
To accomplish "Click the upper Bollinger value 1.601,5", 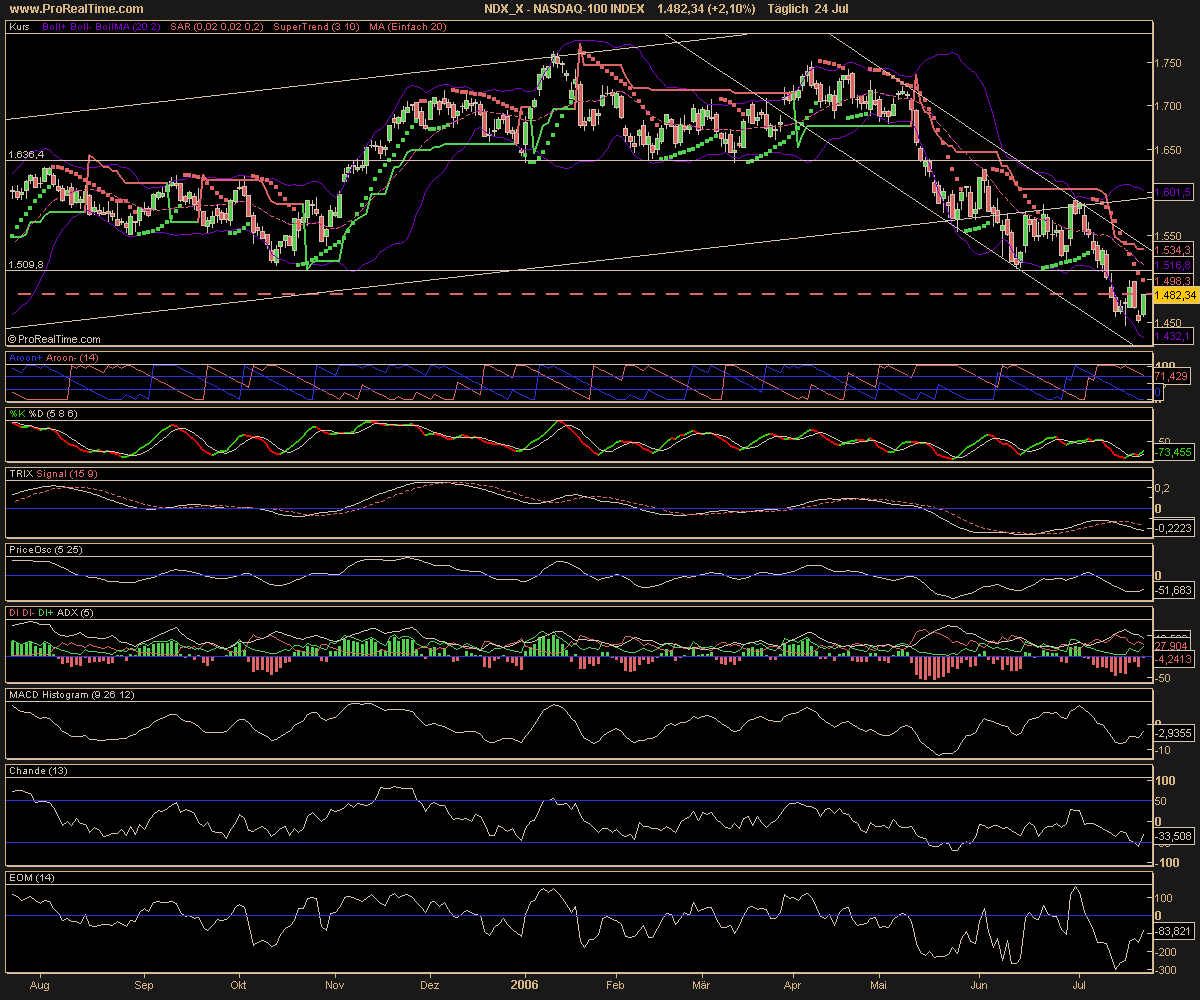I will pyautogui.click(x=1174, y=191).
